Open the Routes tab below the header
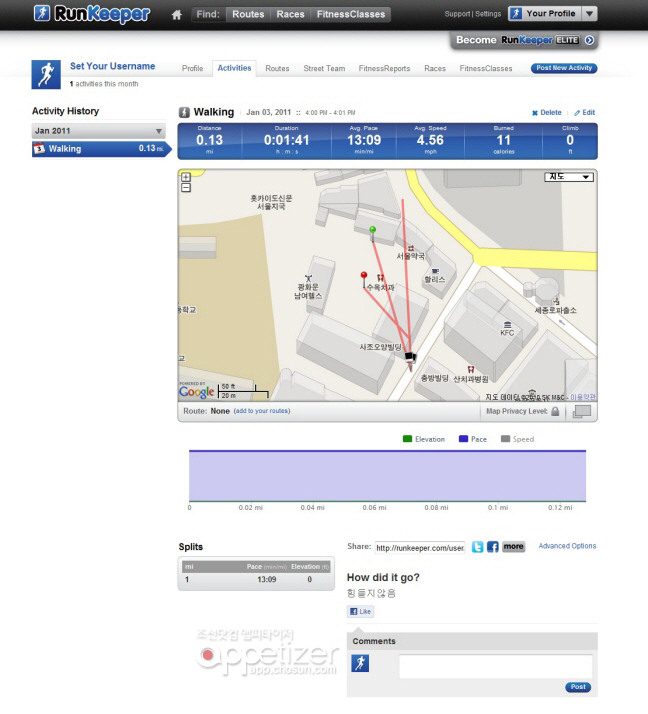 (x=277, y=68)
